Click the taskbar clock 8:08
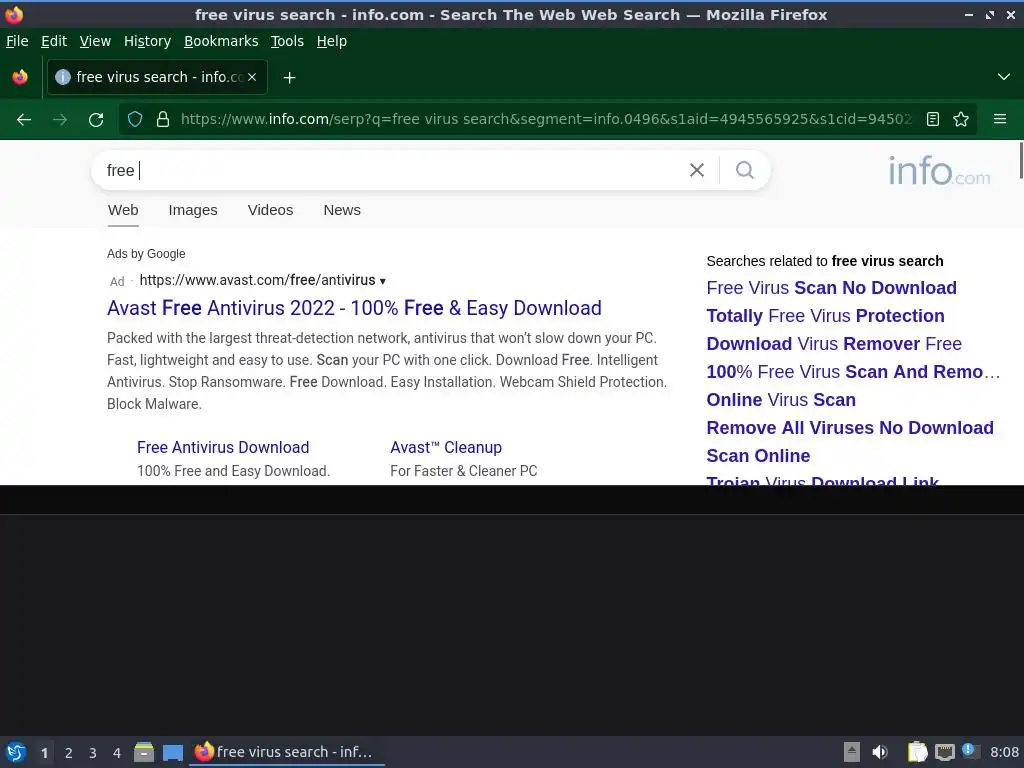Image resolution: width=1024 pixels, height=768 pixels. pos(1004,752)
